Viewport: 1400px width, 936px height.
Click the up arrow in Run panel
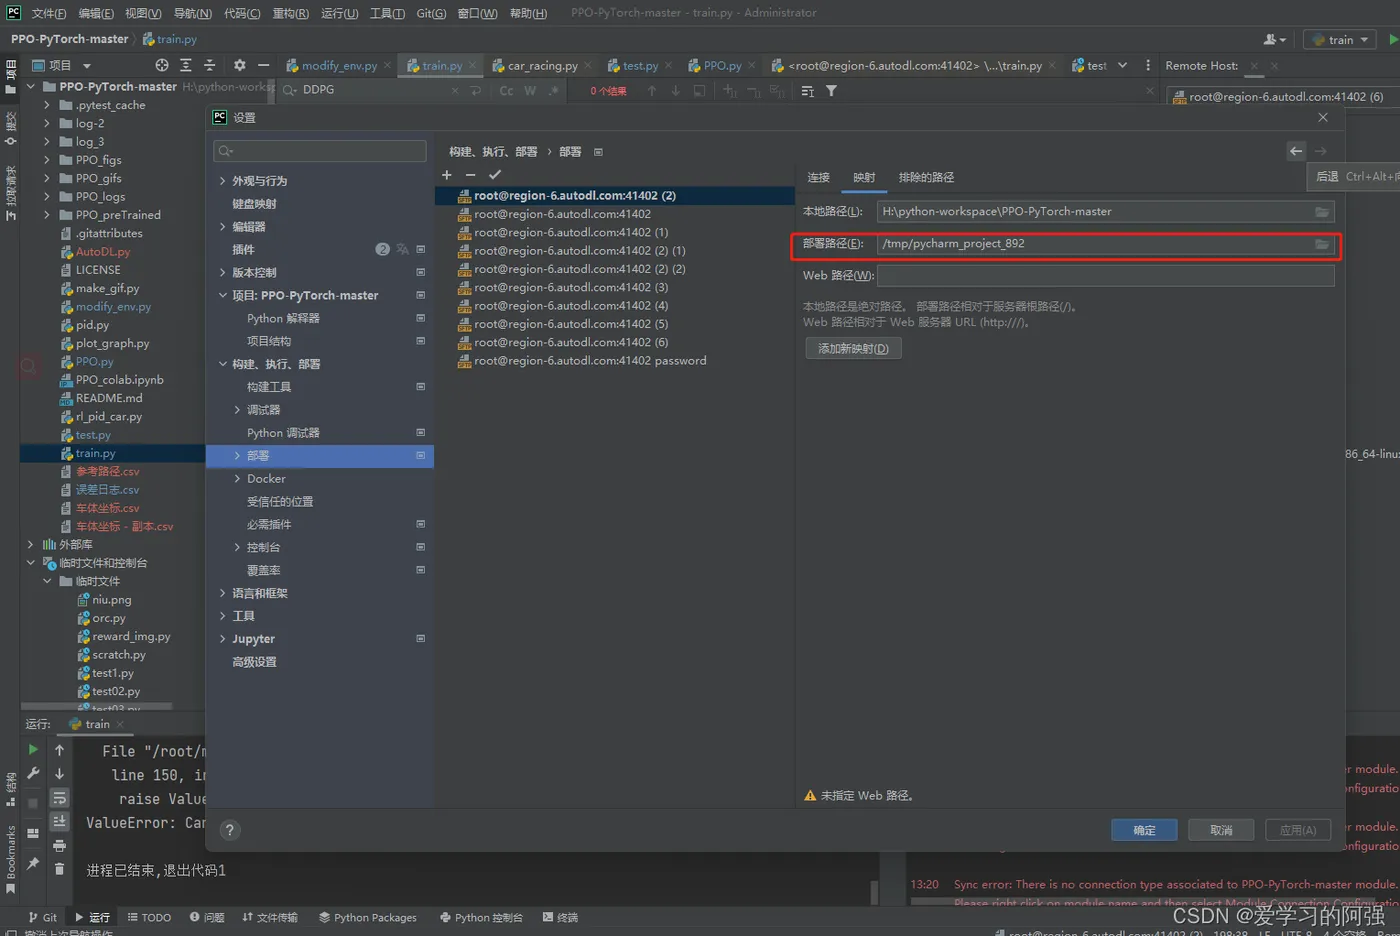tap(59, 749)
